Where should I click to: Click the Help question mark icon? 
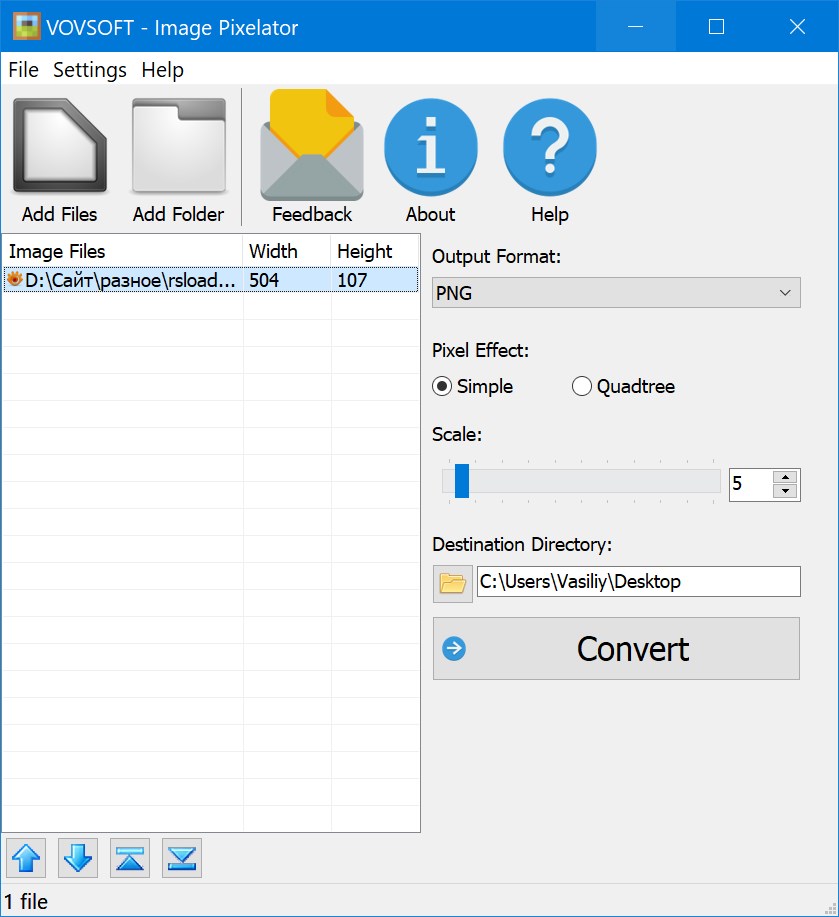point(550,147)
